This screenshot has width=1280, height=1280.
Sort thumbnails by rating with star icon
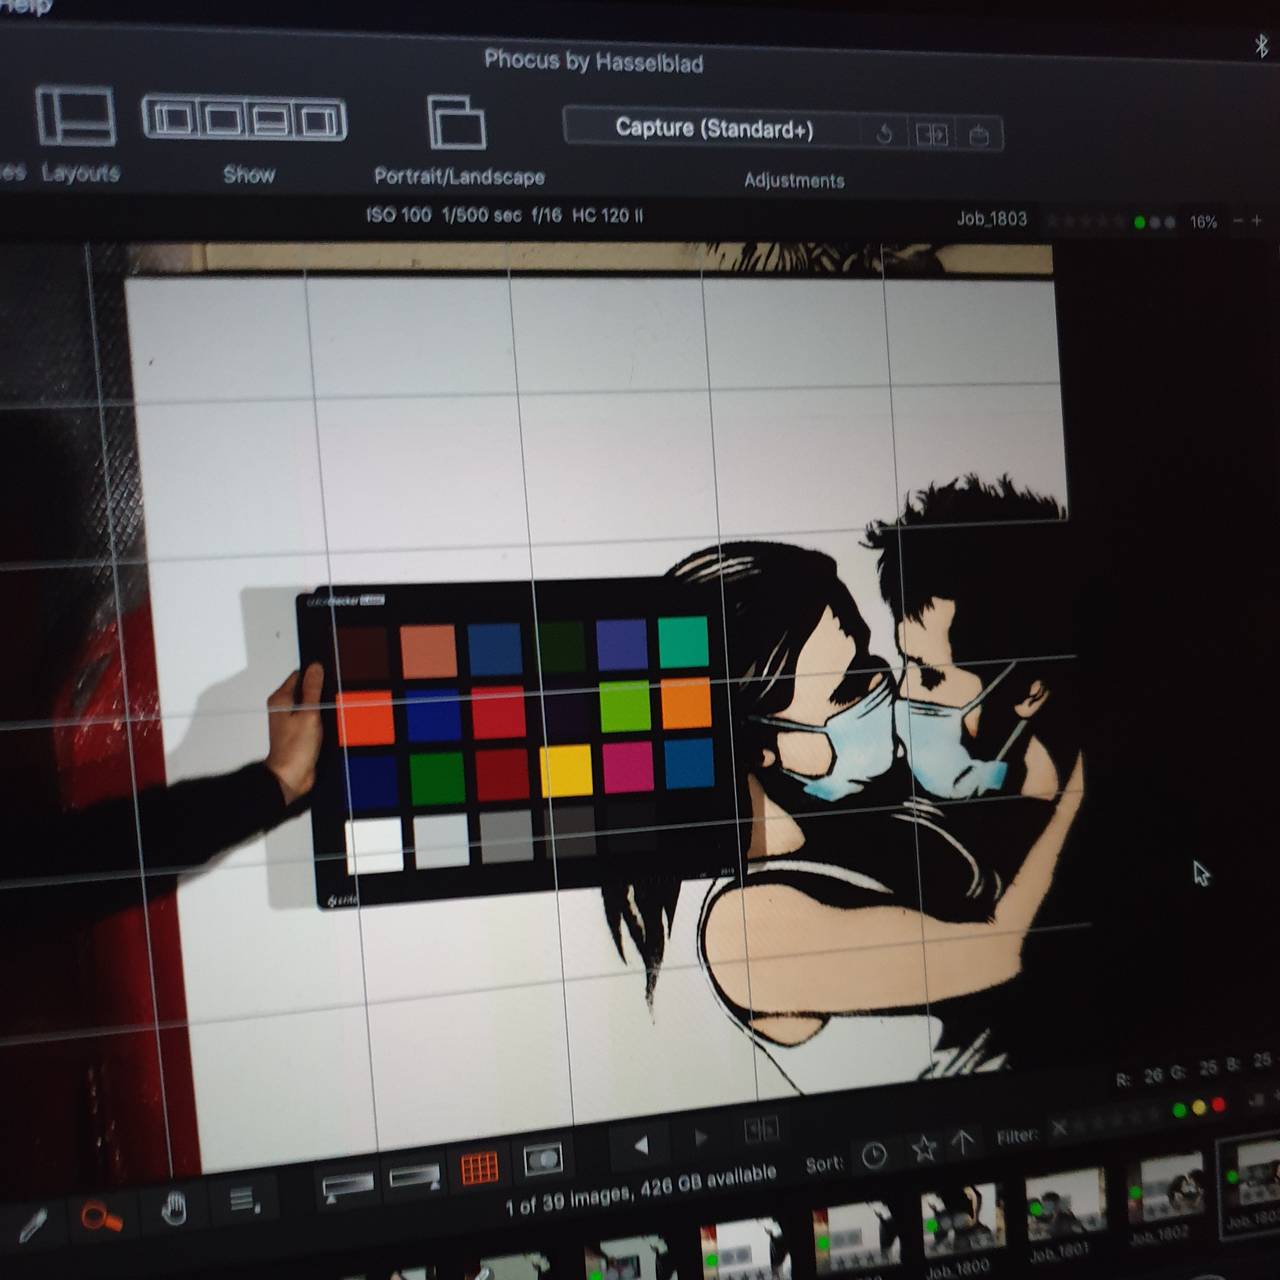[x=923, y=1149]
